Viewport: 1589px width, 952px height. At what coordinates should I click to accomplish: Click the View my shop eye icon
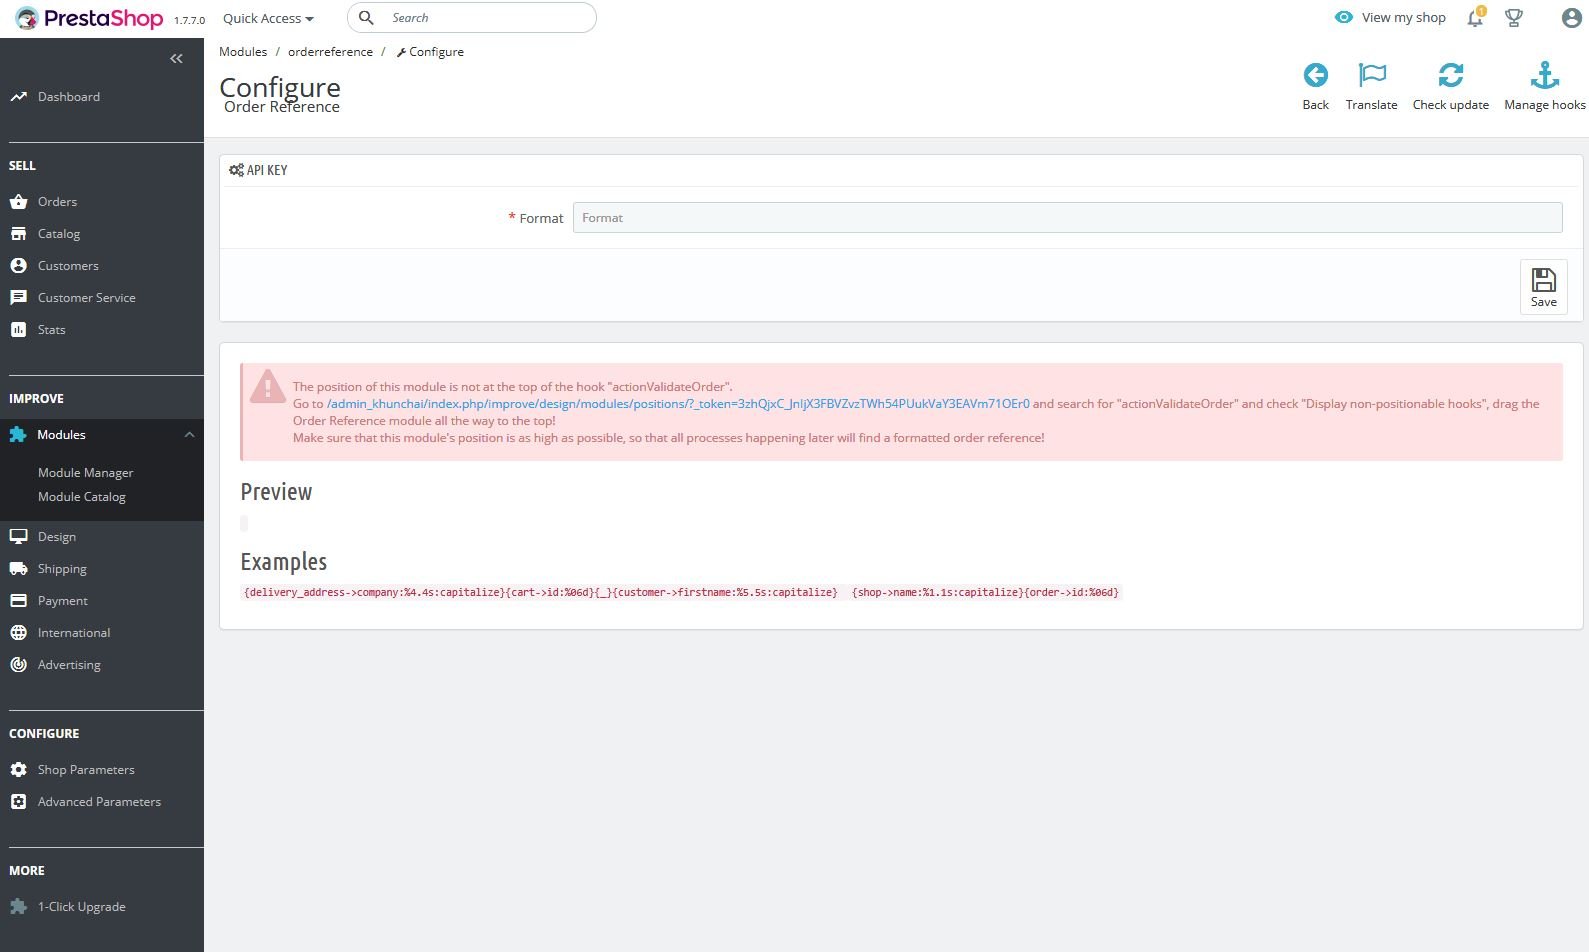pos(1344,18)
